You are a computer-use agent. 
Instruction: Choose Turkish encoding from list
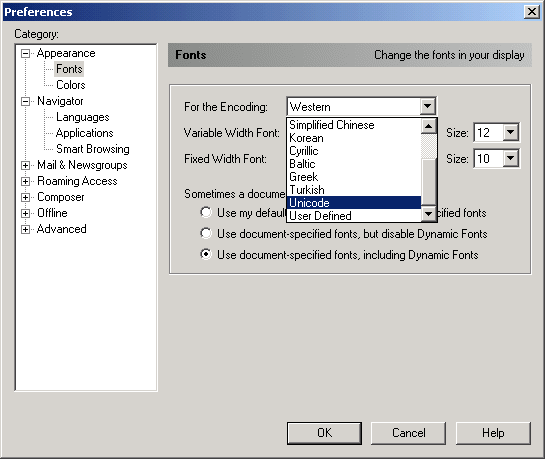pyautogui.click(x=354, y=190)
